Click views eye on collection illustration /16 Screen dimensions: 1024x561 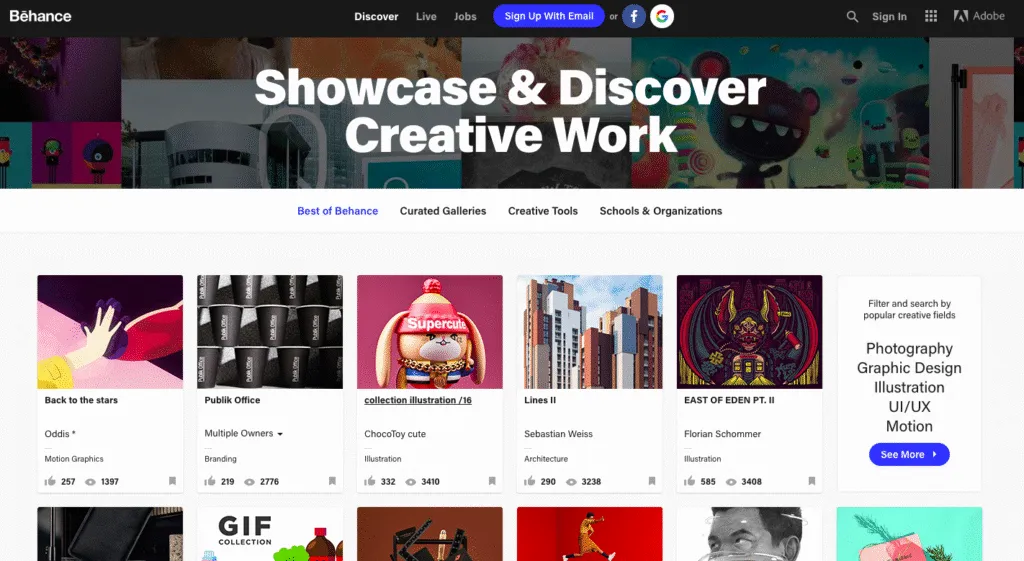pyautogui.click(x=411, y=482)
